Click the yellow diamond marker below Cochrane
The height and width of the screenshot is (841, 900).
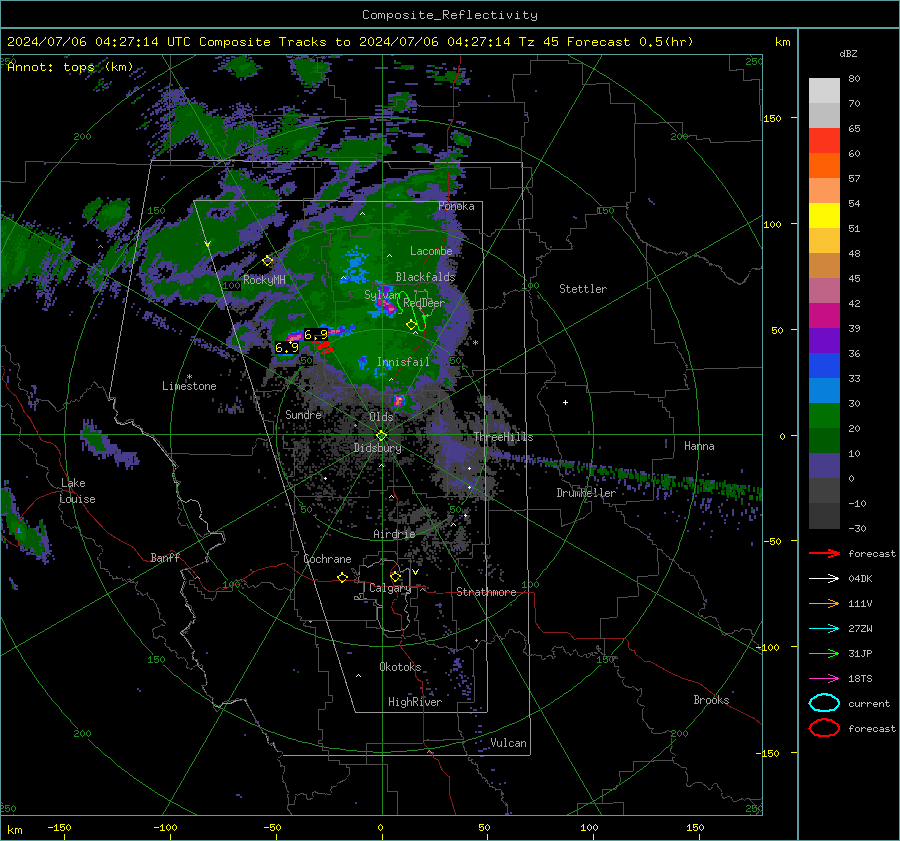tap(342, 578)
